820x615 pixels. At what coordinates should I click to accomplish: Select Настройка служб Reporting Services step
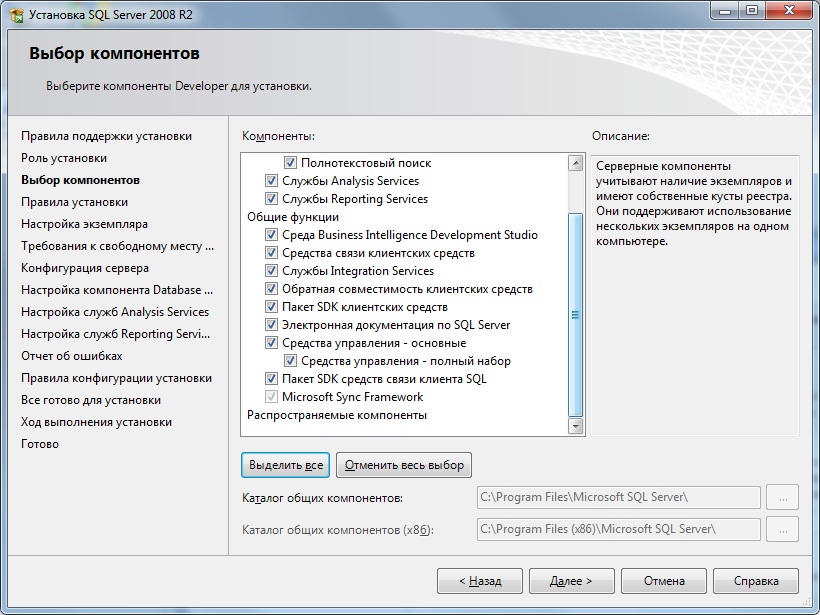[116, 334]
